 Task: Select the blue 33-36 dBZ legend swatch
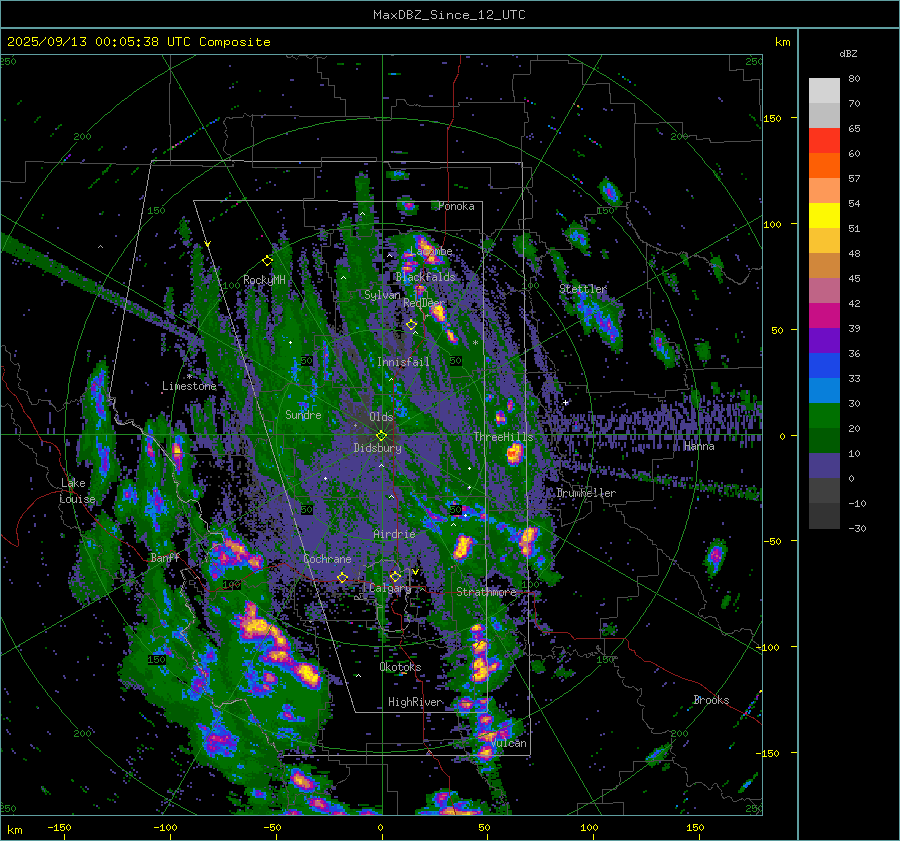click(824, 366)
